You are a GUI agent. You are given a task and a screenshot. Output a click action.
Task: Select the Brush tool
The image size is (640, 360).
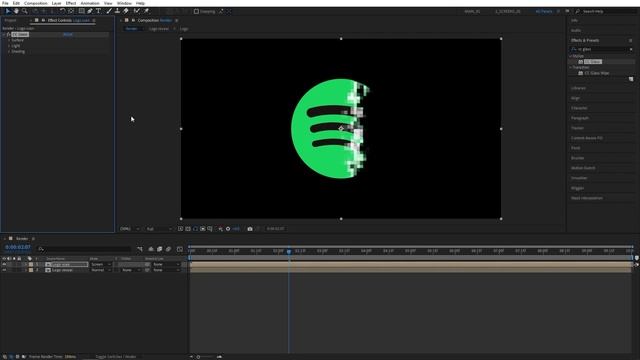click(x=109, y=11)
